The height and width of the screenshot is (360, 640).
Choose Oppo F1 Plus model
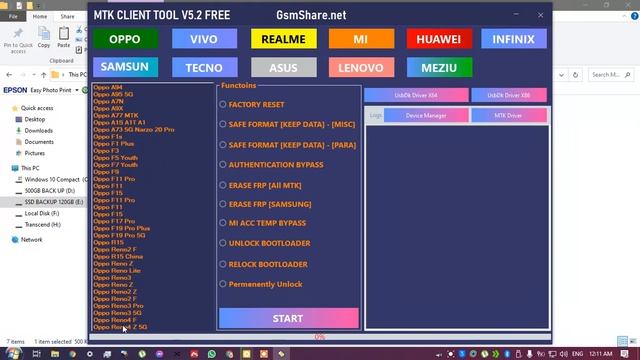pyautogui.click(x=113, y=144)
